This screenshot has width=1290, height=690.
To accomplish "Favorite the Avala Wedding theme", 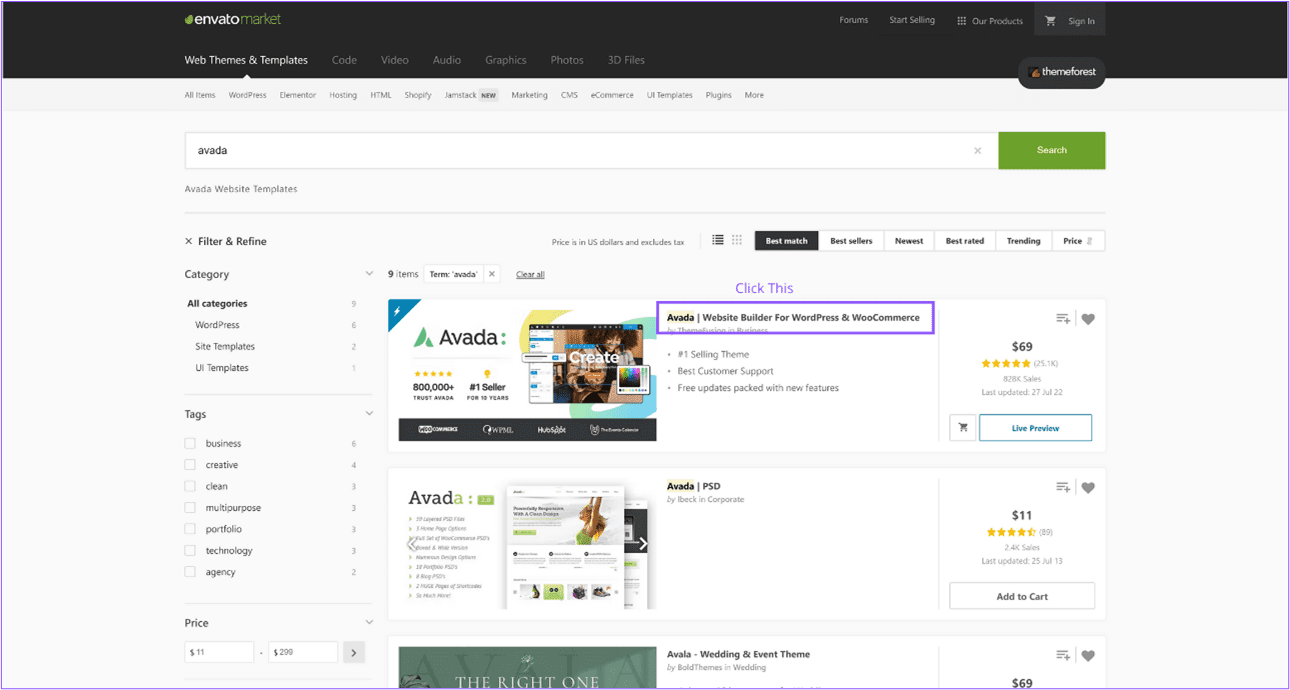I will (x=1088, y=656).
